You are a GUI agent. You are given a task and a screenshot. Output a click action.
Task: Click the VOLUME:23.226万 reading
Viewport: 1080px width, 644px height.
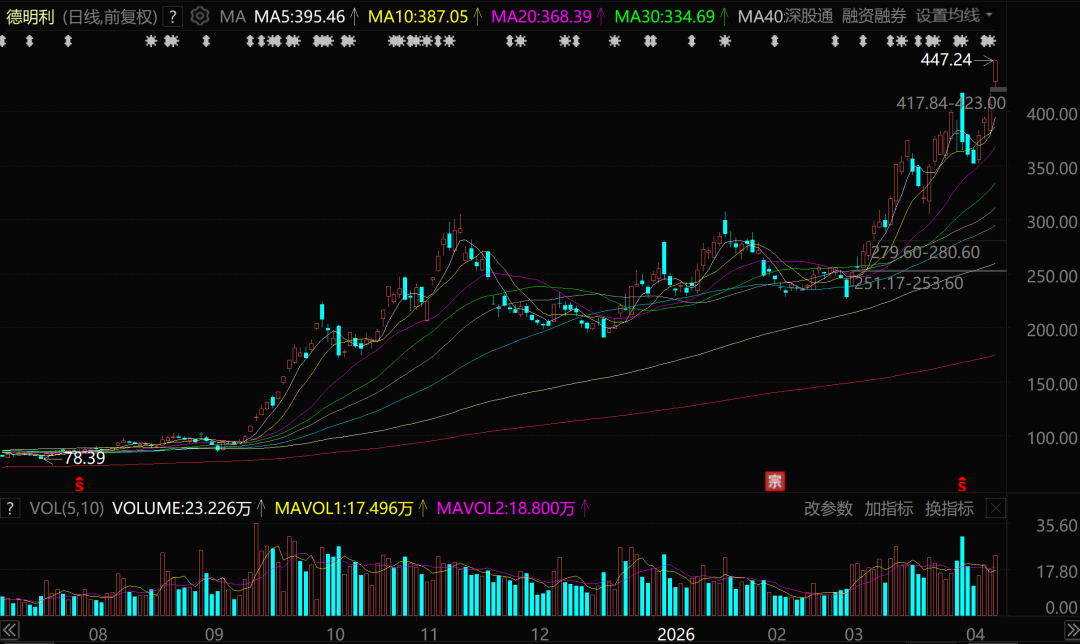tap(182, 509)
